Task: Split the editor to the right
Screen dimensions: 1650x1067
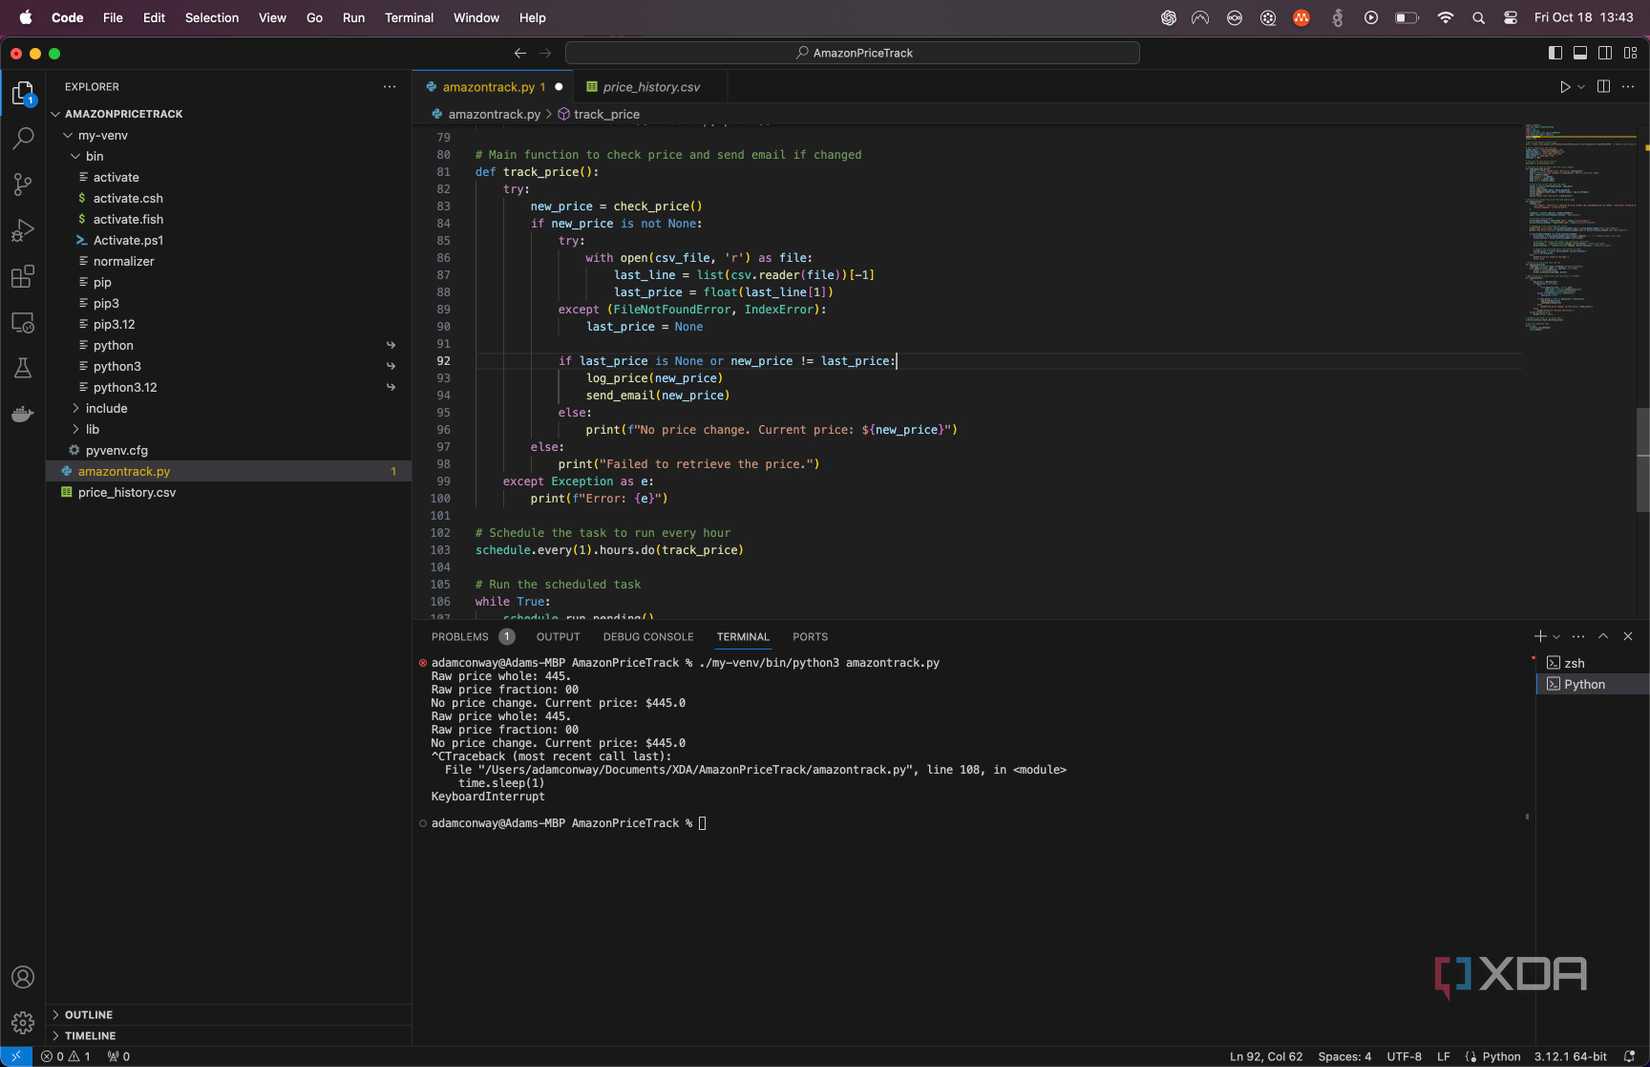Action: (1603, 87)
